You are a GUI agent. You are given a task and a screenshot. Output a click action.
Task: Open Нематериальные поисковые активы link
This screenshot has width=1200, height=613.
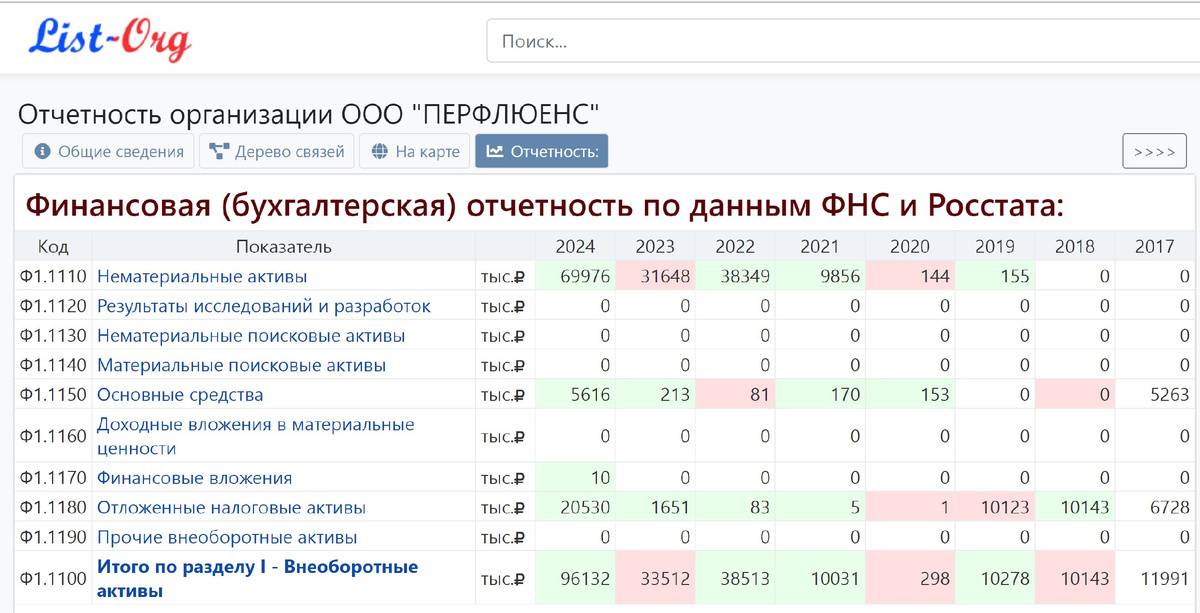[251, 336]
